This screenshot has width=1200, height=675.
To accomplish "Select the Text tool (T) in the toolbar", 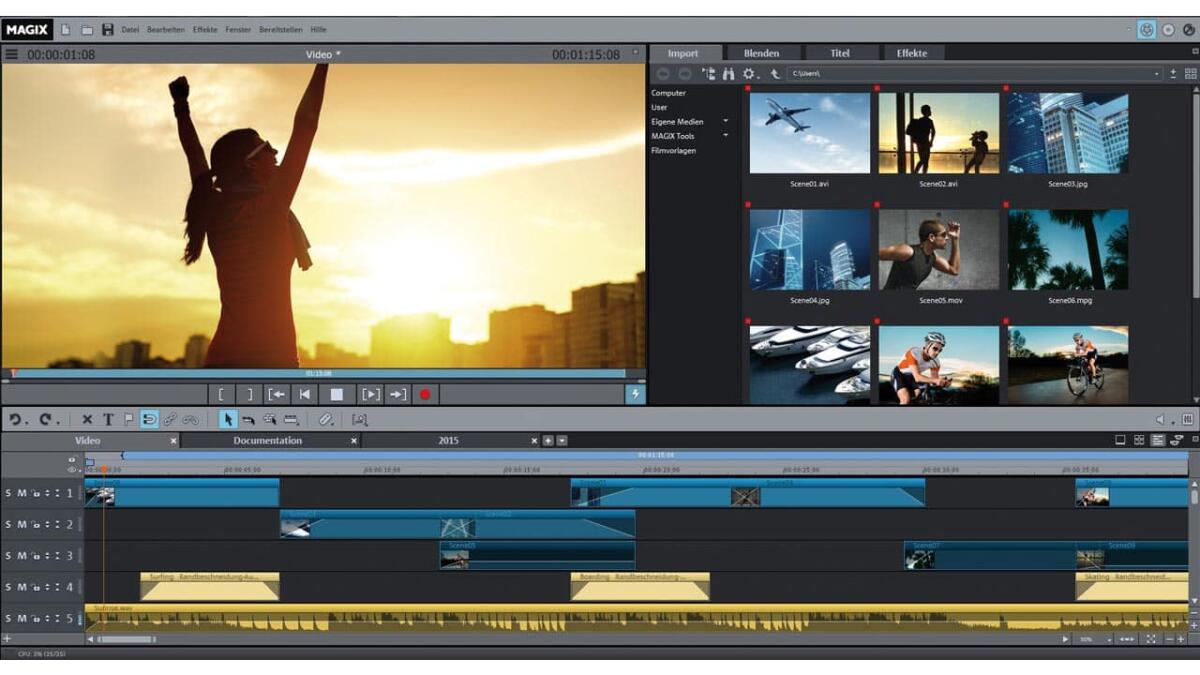I will point(108,420).
